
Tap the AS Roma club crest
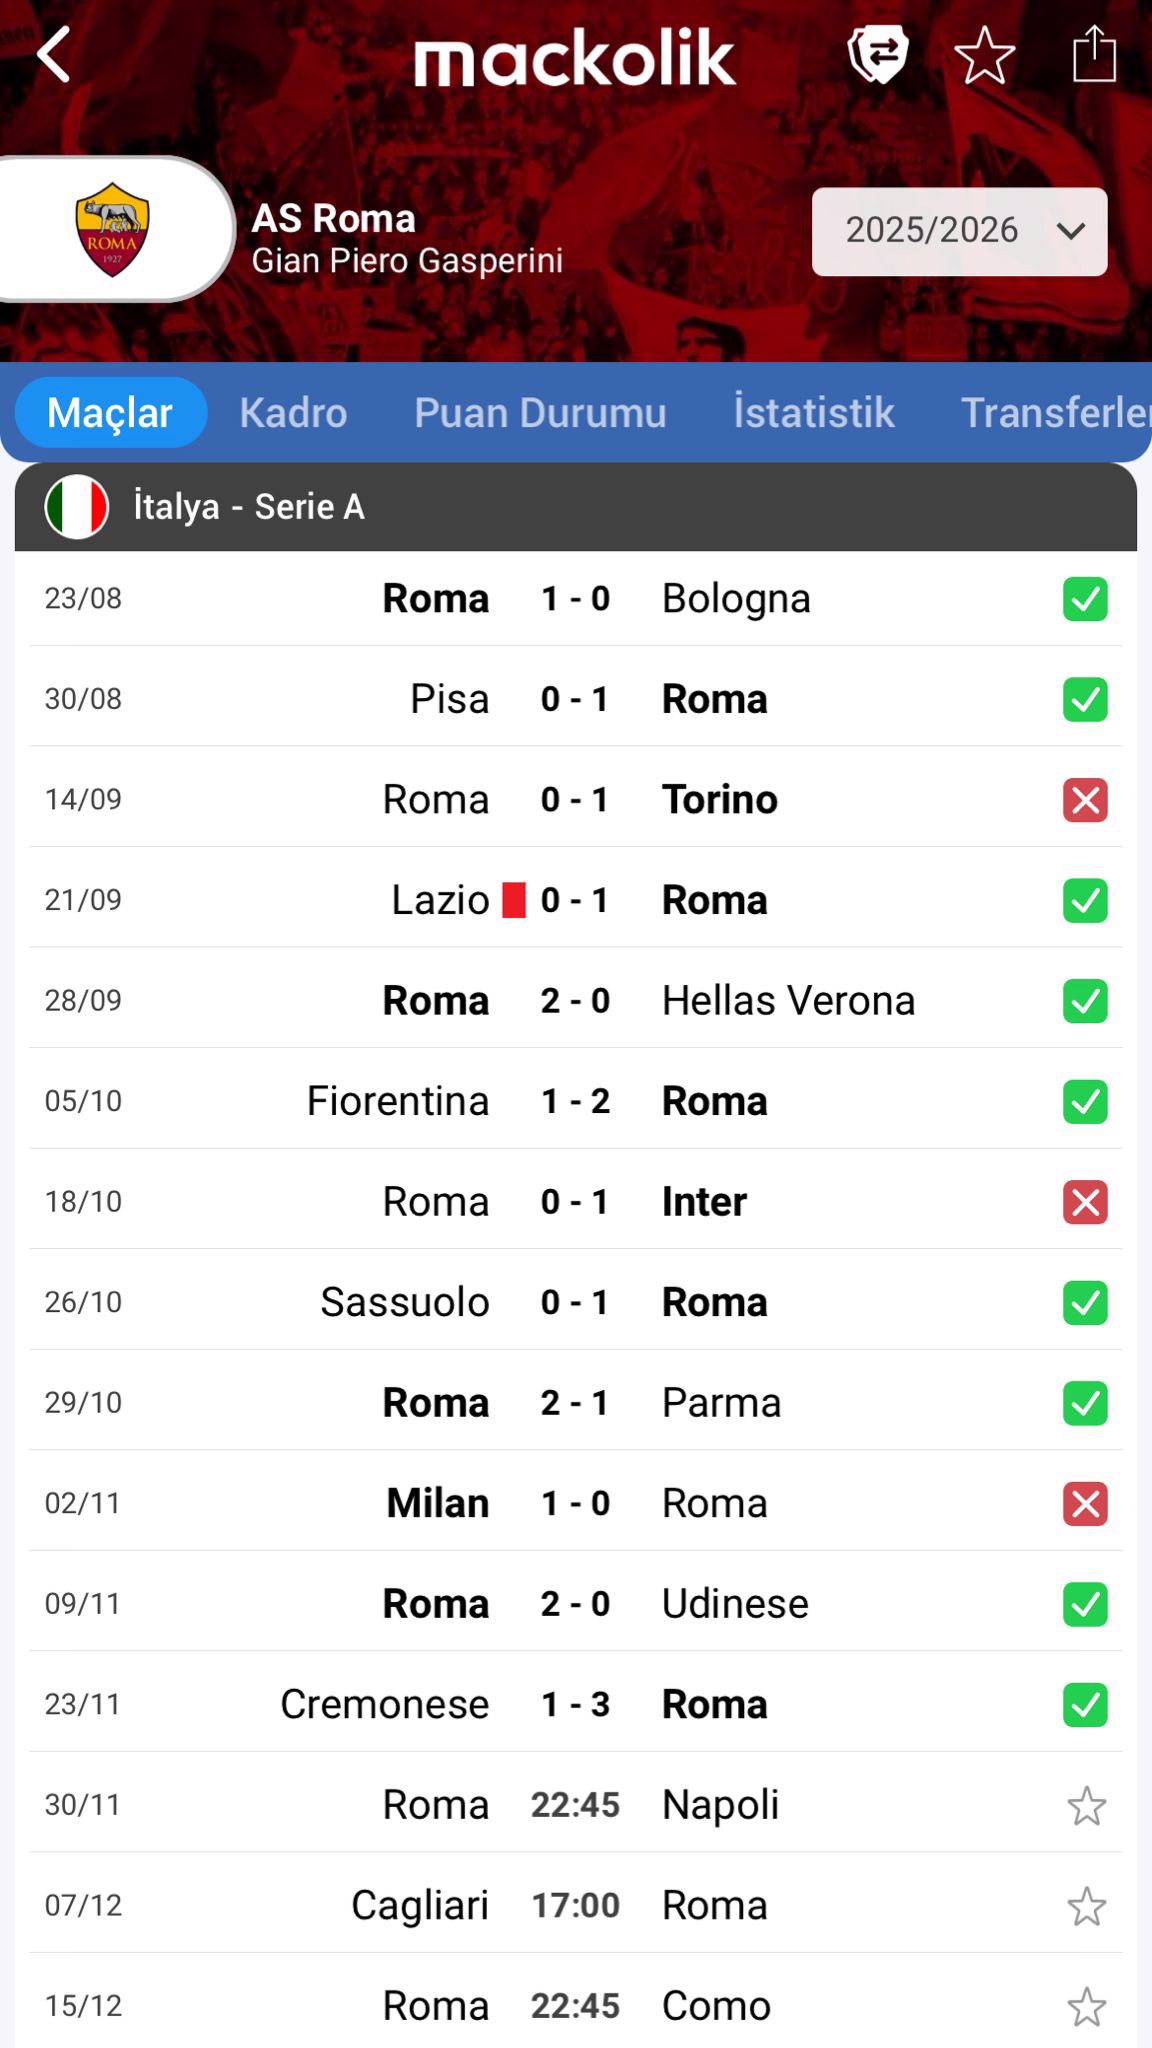(112, 229)
